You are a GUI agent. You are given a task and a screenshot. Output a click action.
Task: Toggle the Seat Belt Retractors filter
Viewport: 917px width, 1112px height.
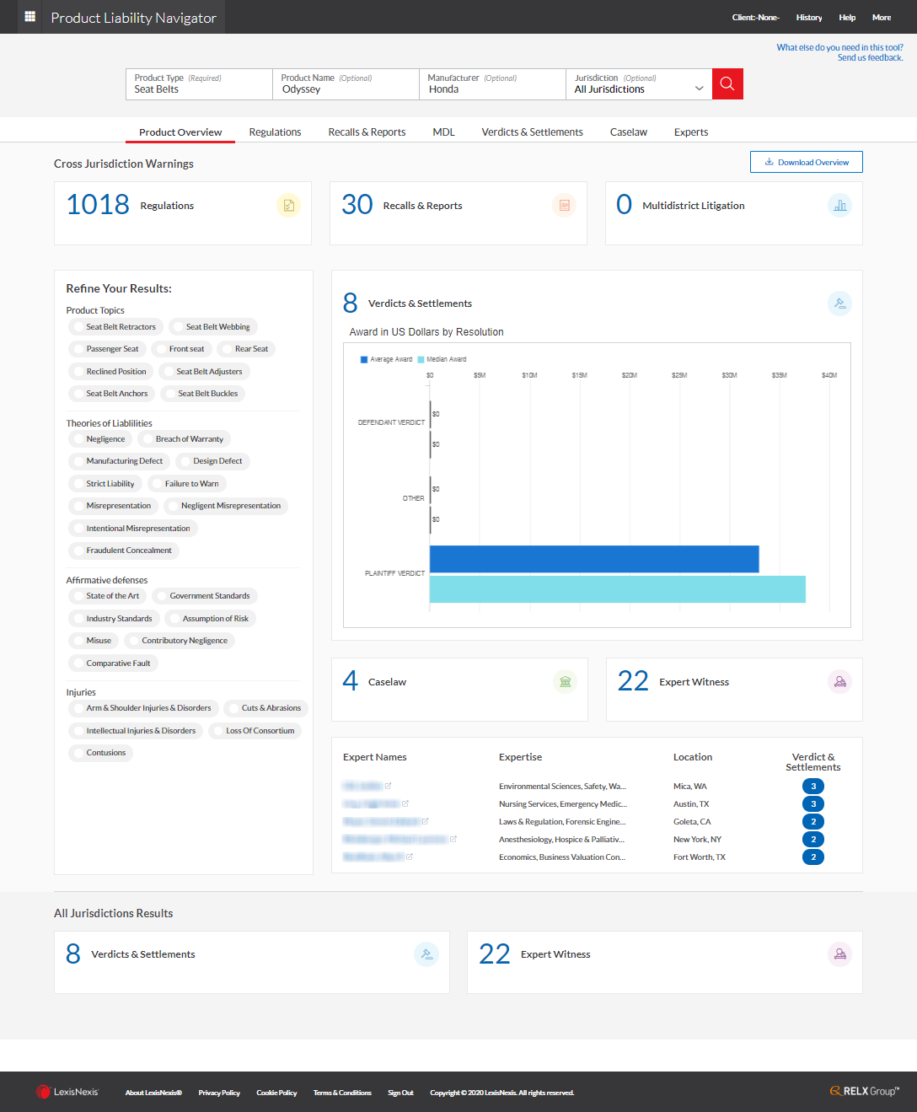click(116, 327)
